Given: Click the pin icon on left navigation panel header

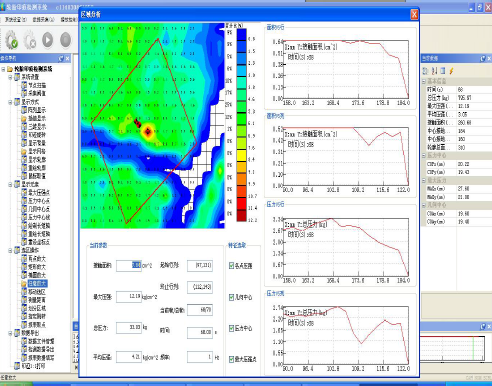Looking at the screenshot, I should click(x=61, y=58).
